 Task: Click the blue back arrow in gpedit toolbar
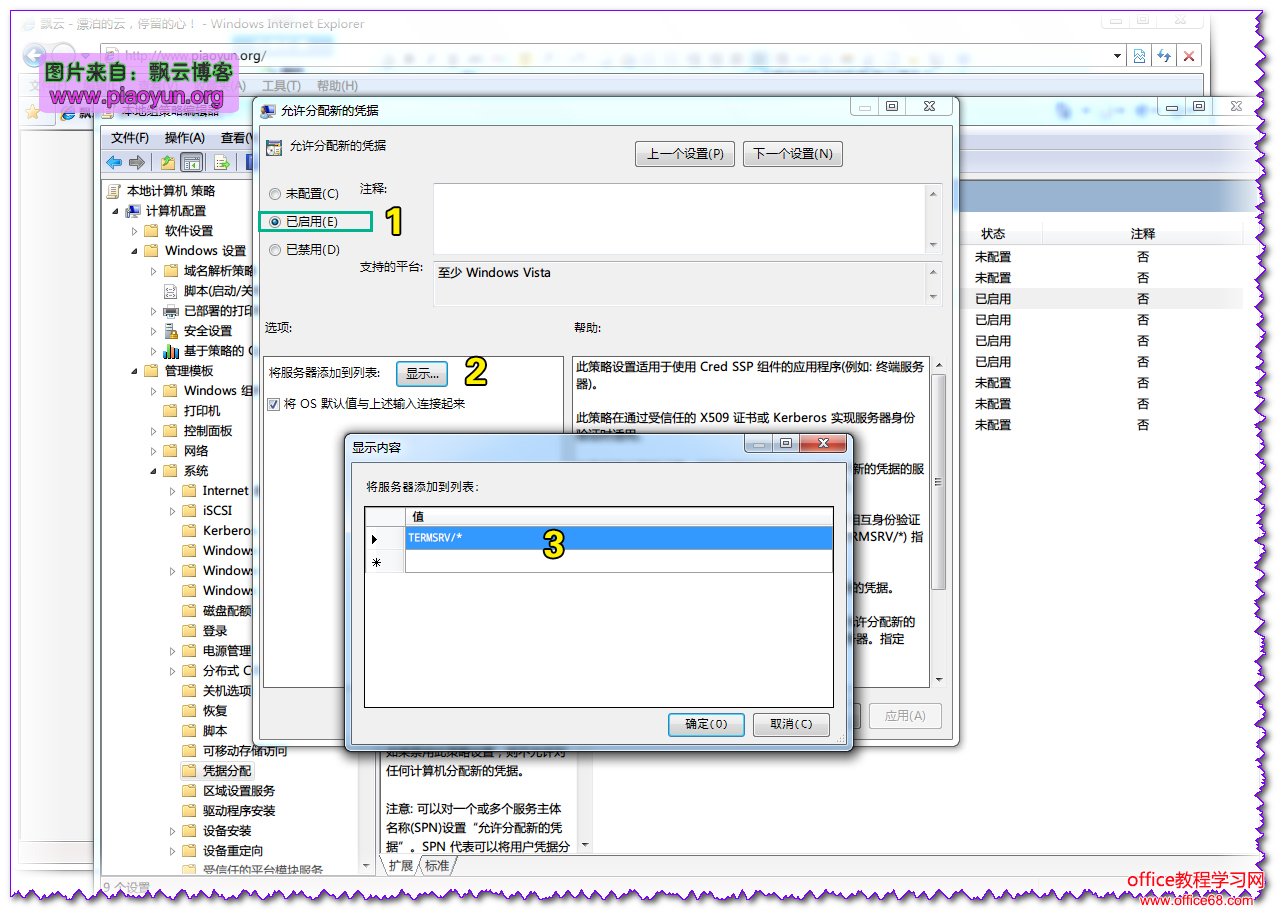(x=114, y=163)
